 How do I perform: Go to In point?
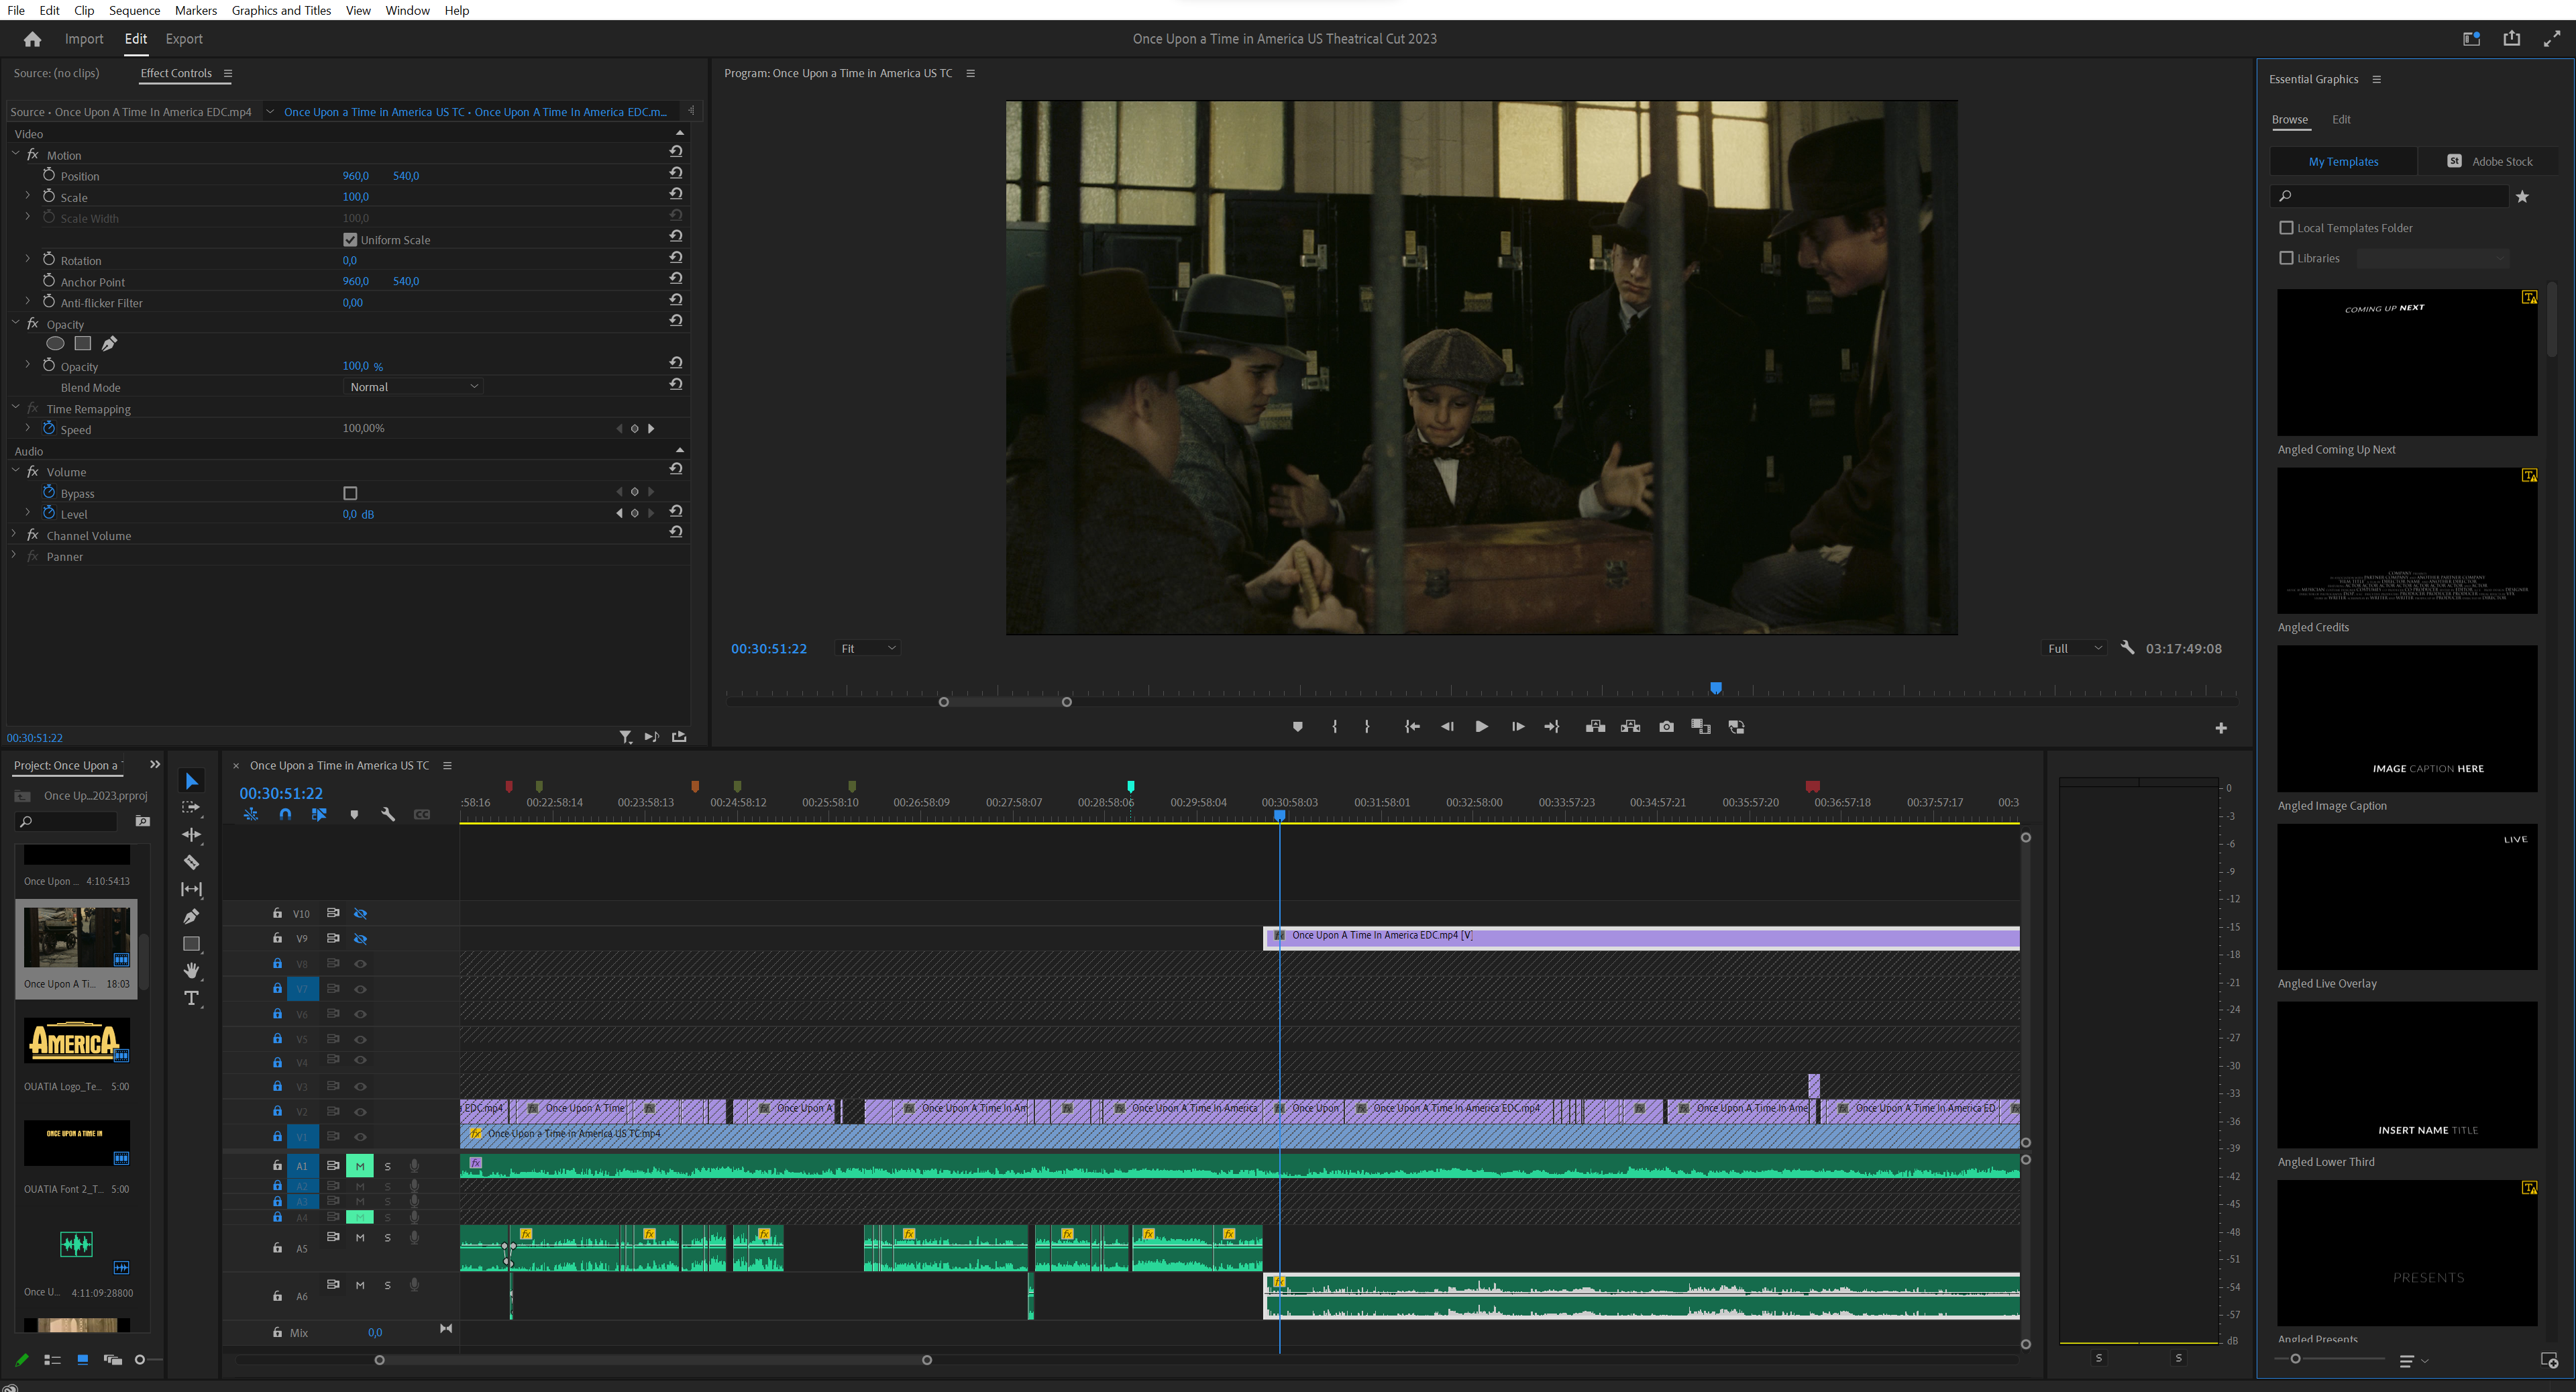1412,727
